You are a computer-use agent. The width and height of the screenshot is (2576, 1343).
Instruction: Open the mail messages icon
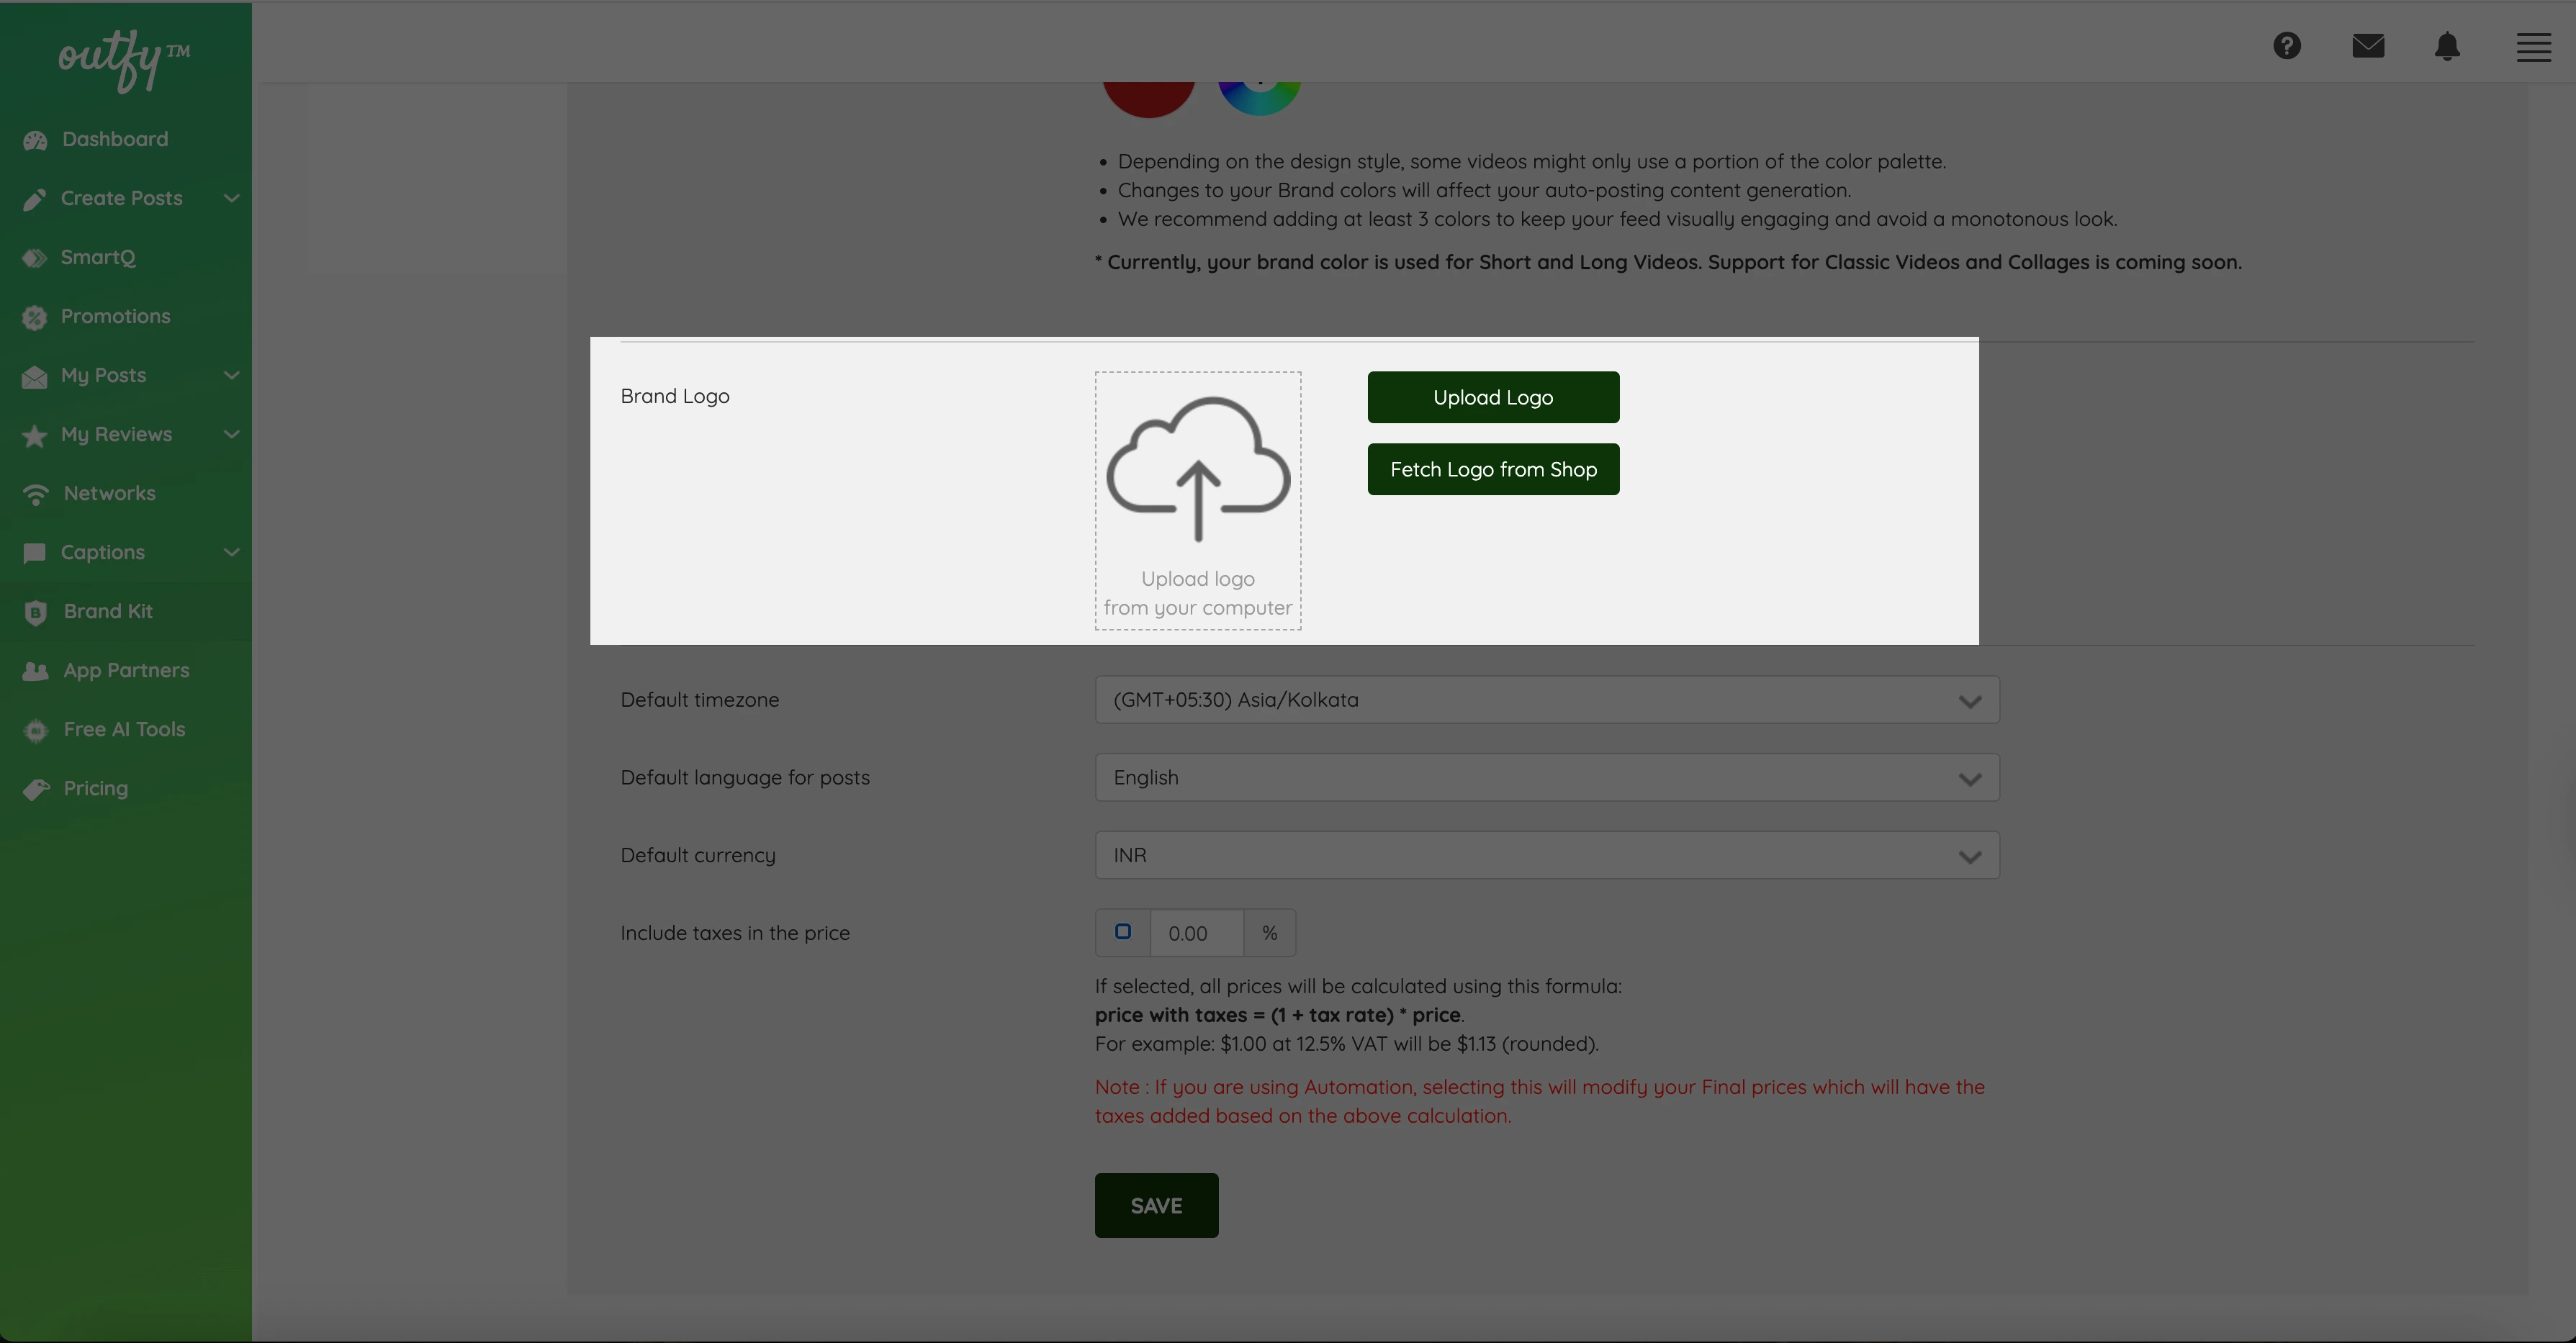(2367, 46)
